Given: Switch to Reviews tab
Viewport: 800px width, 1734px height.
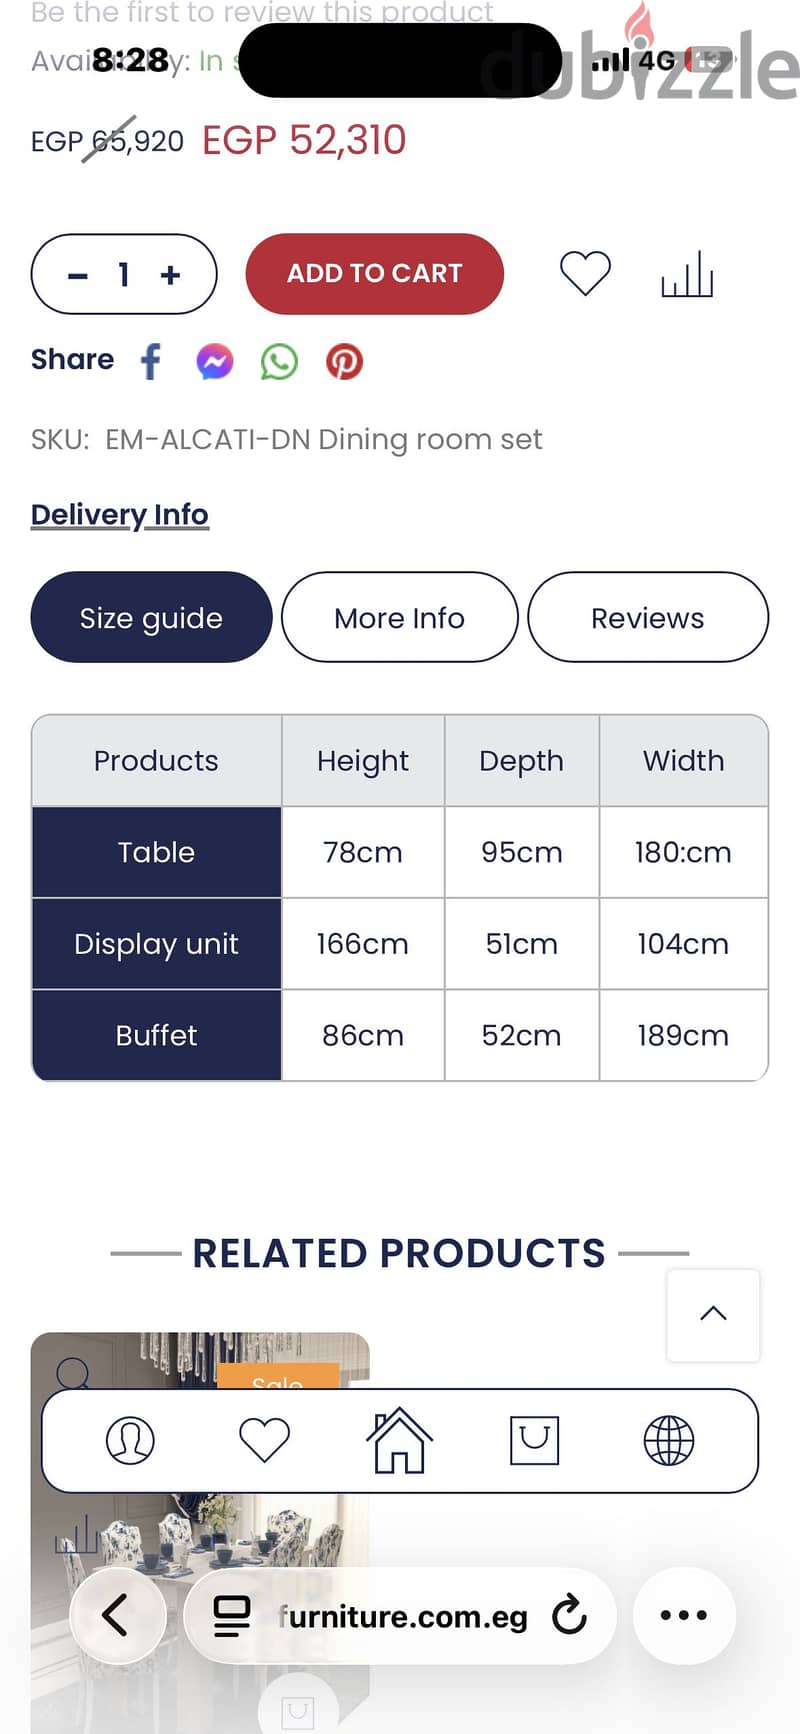Looking at the screenshot, I should 648,617.
